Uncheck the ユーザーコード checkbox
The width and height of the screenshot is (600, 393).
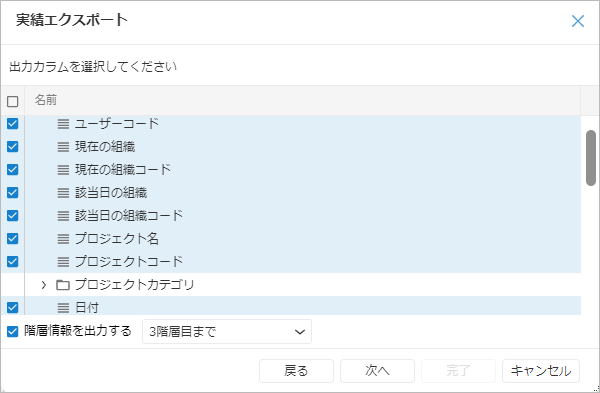[13, 124]
